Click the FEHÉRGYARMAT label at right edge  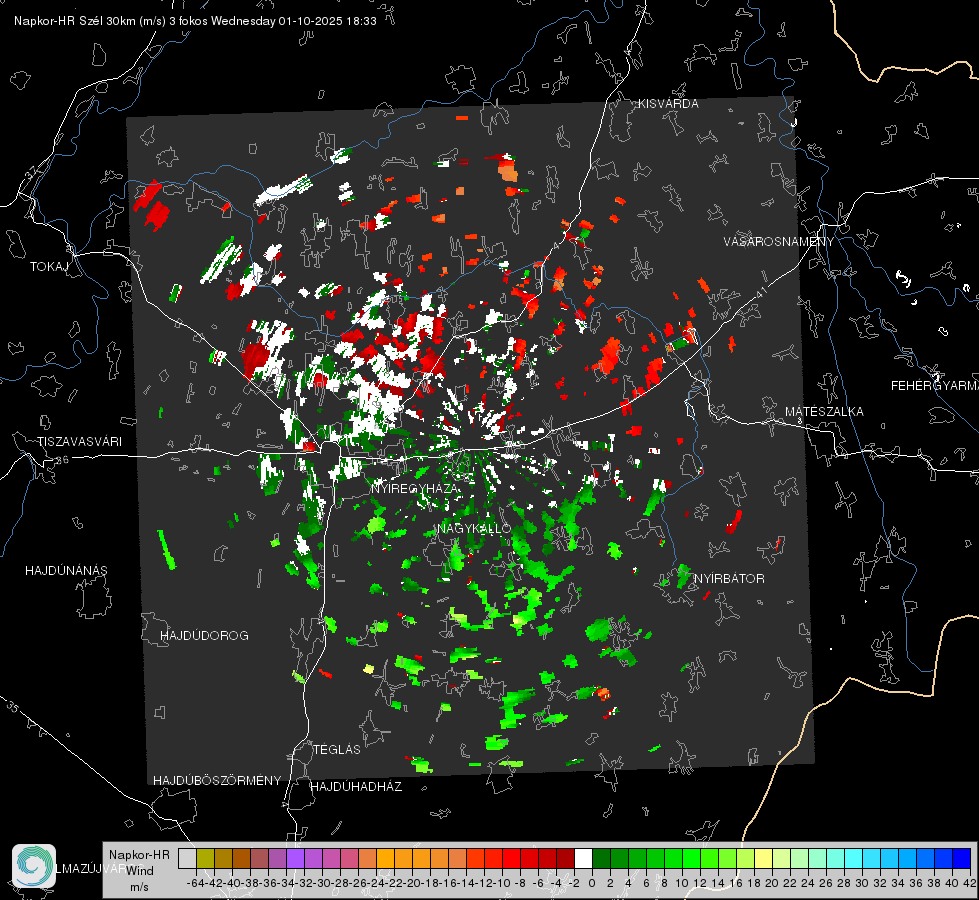tap(935, 386)
